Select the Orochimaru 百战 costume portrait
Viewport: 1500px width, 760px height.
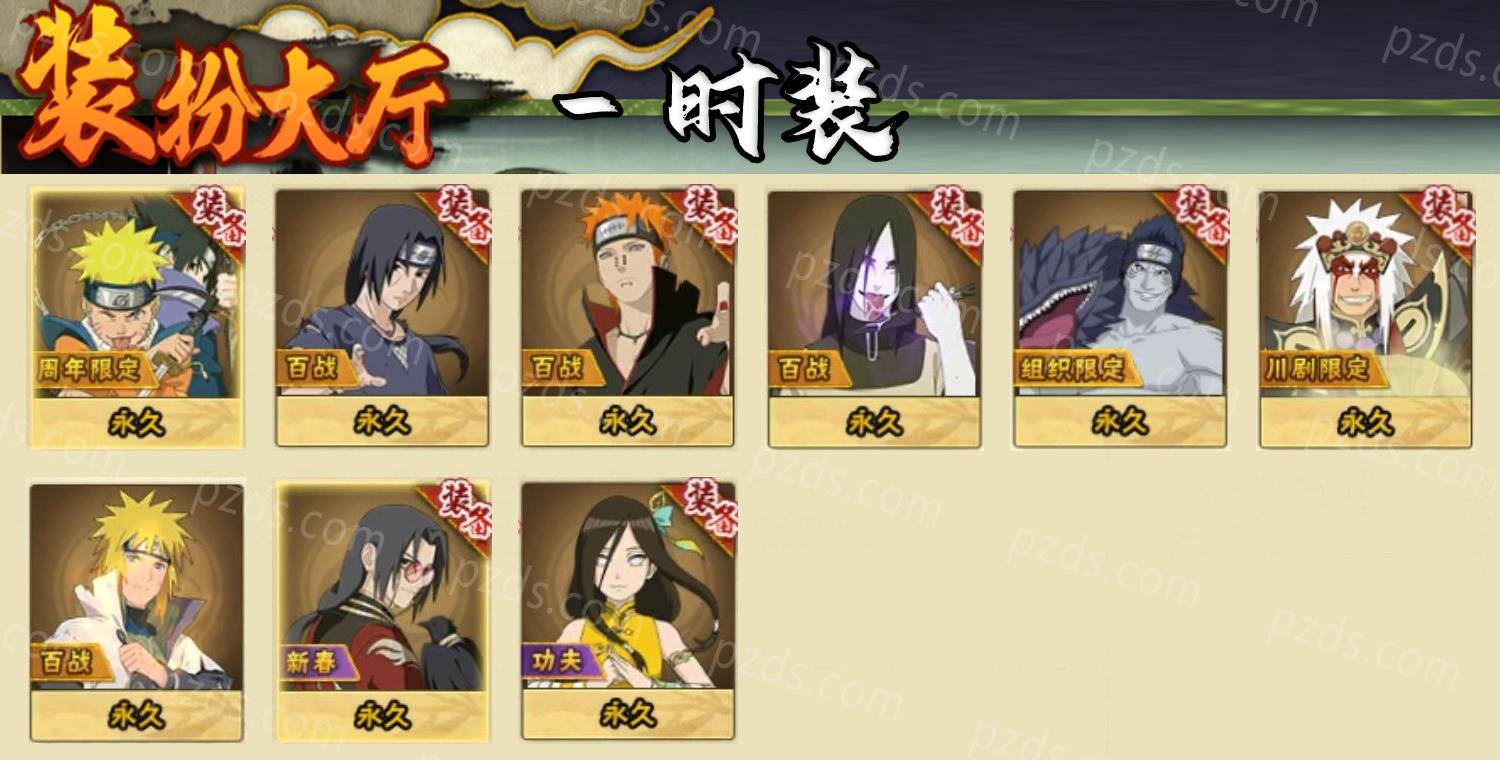click(874, 293)
